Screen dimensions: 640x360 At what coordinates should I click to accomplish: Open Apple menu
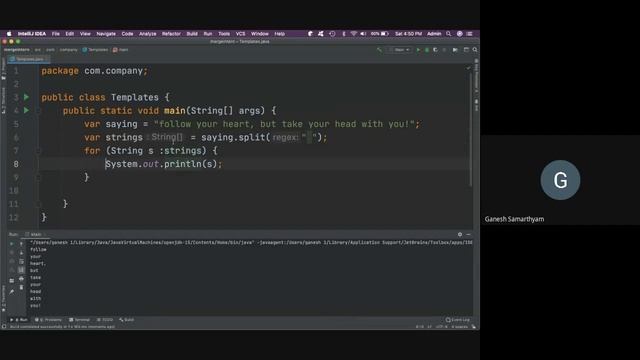pos(9,34)
